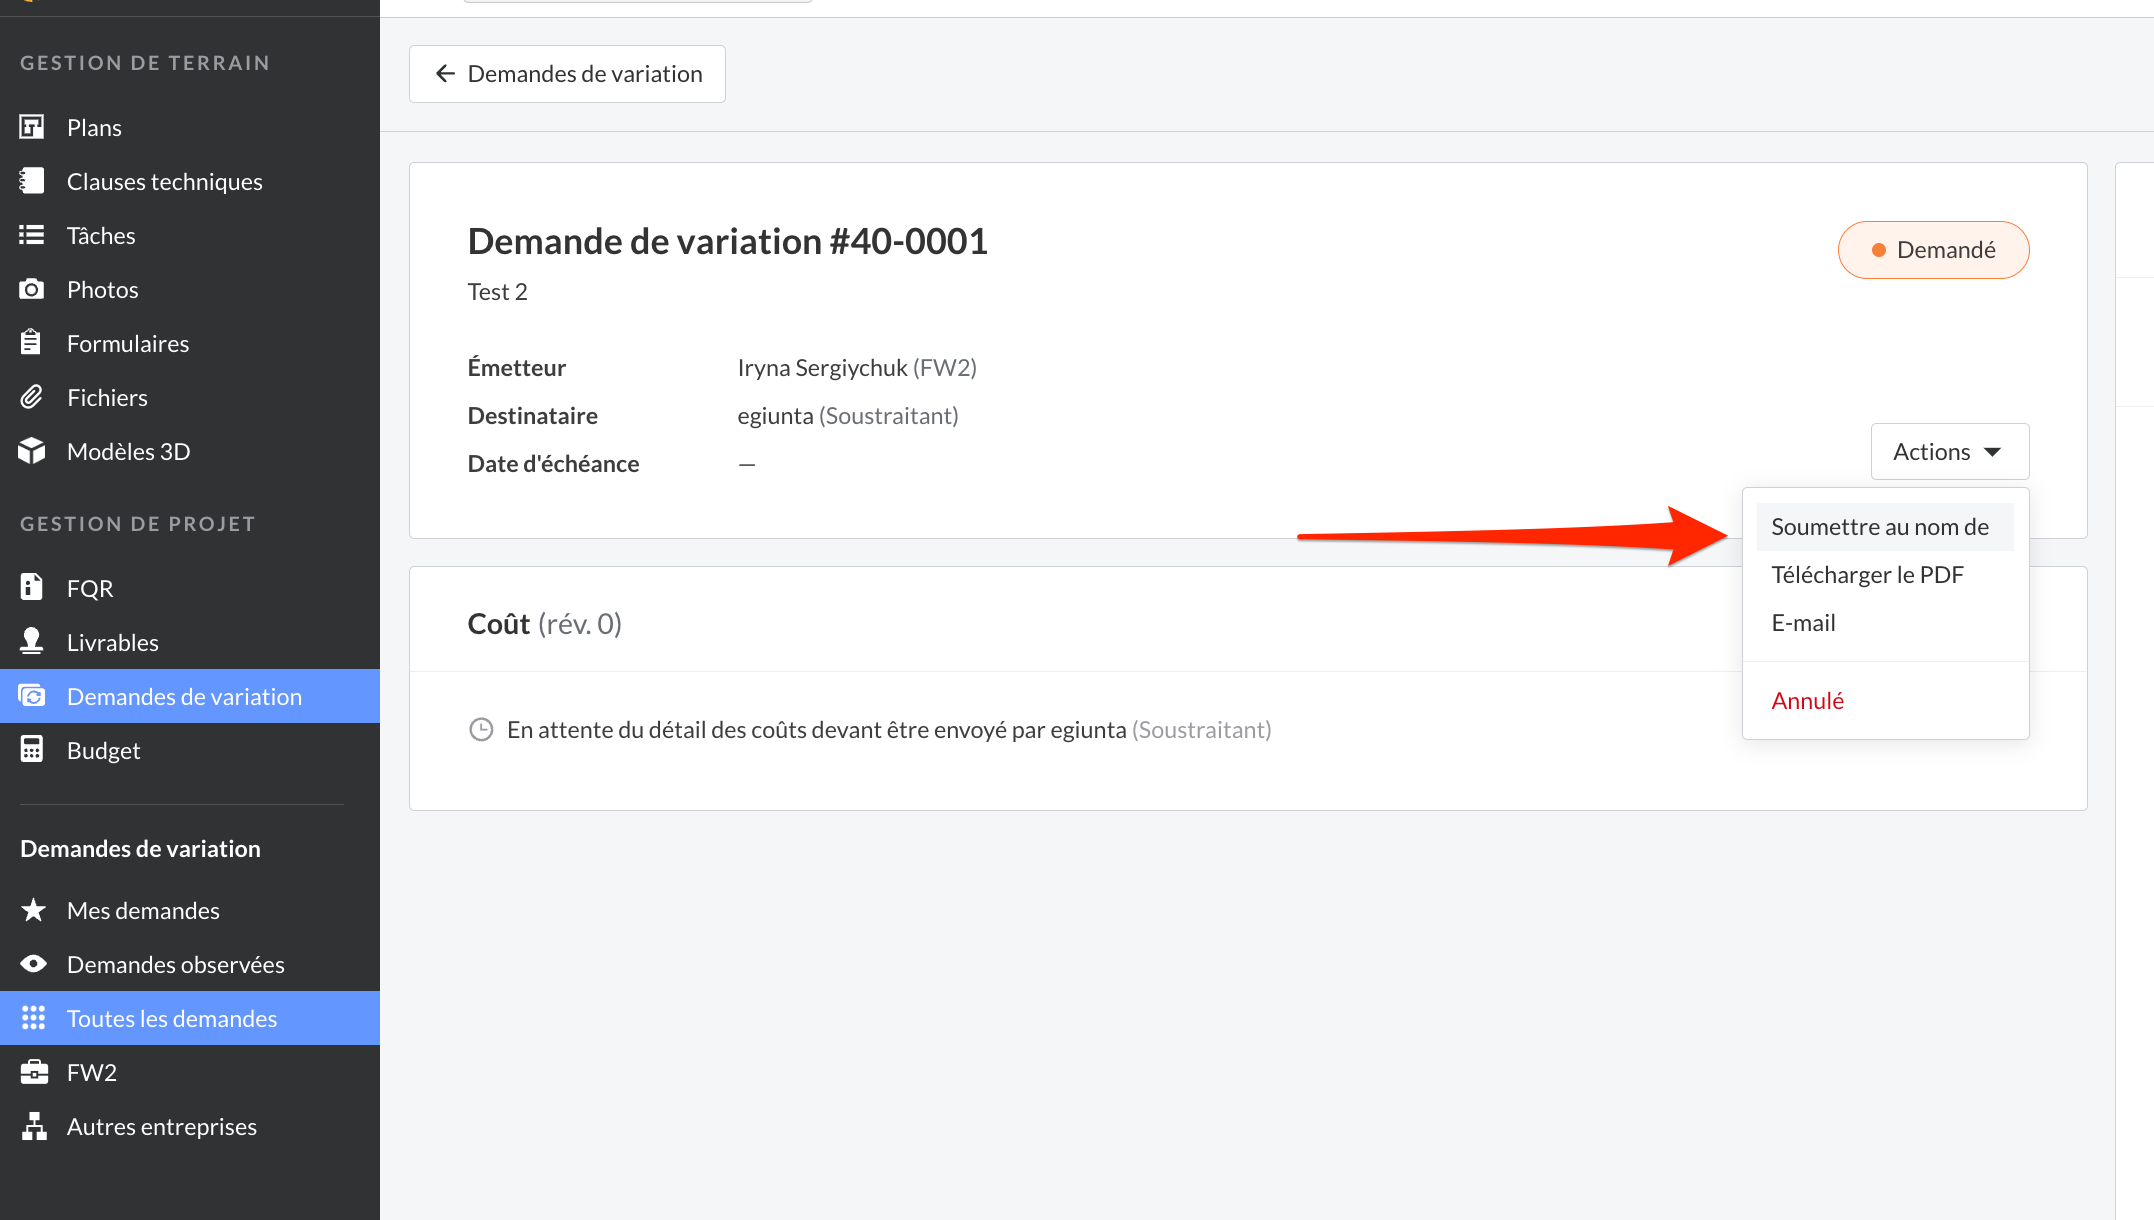The height and width of the screenshot is (1220, 2154).
Task: Choose Télécharger le PDF option
Action: (x=1867, y=575)
